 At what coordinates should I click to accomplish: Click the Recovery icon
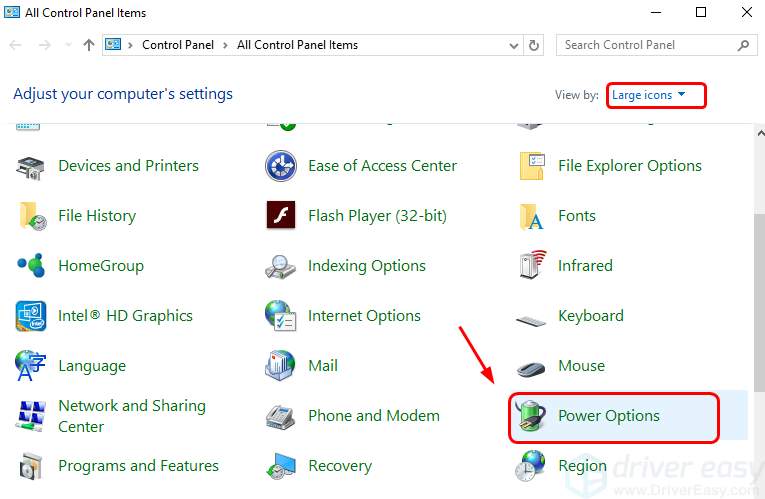pyautogui.click(x=281, y=466)
